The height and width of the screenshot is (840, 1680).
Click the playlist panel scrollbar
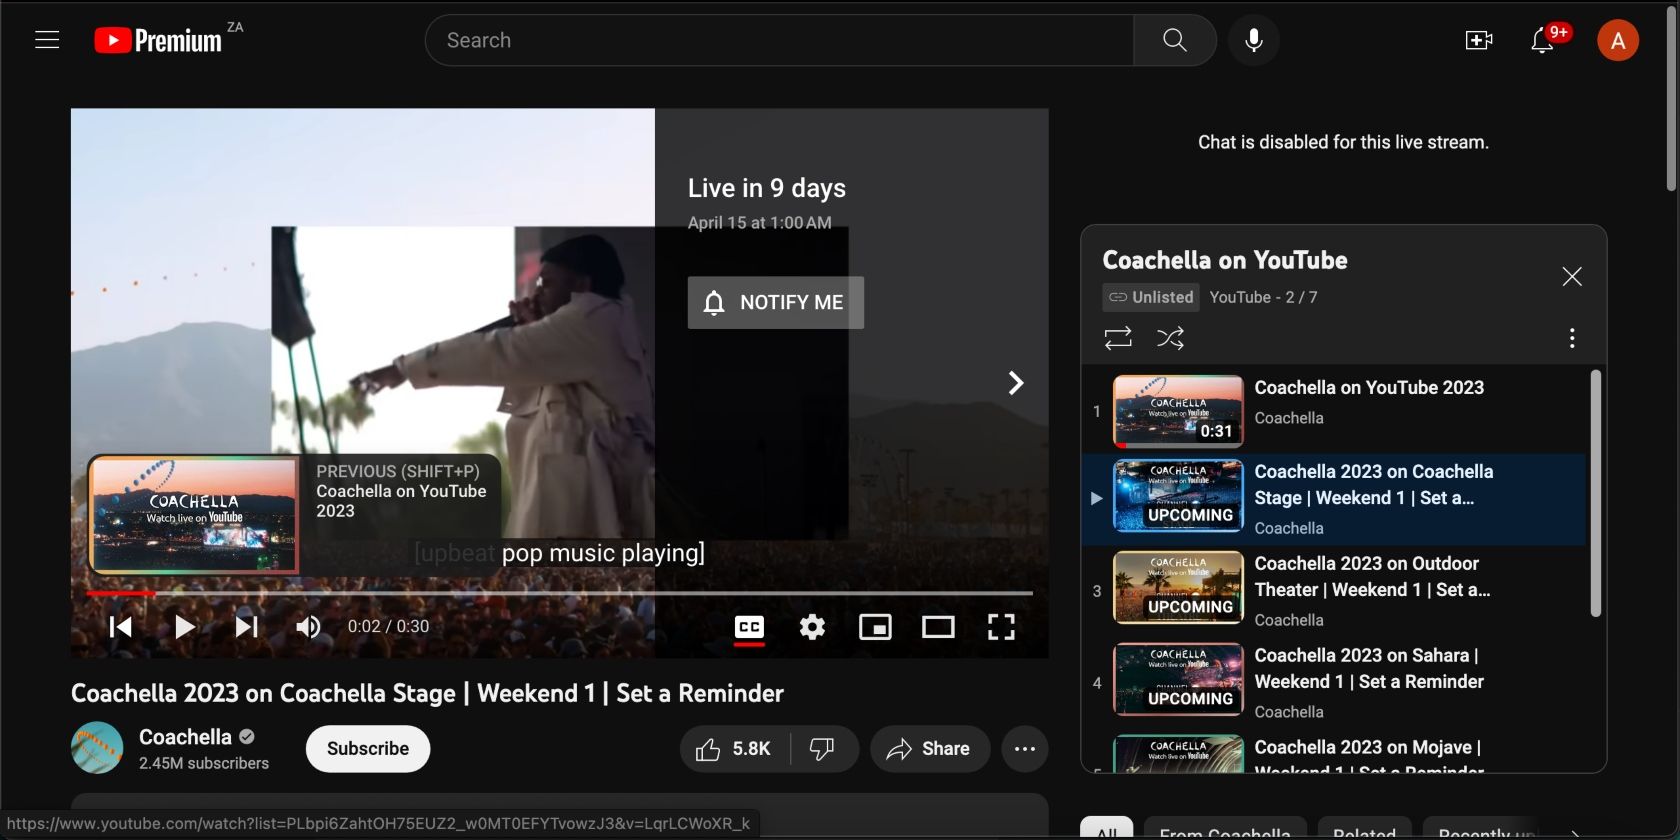tap(1595, 494)
